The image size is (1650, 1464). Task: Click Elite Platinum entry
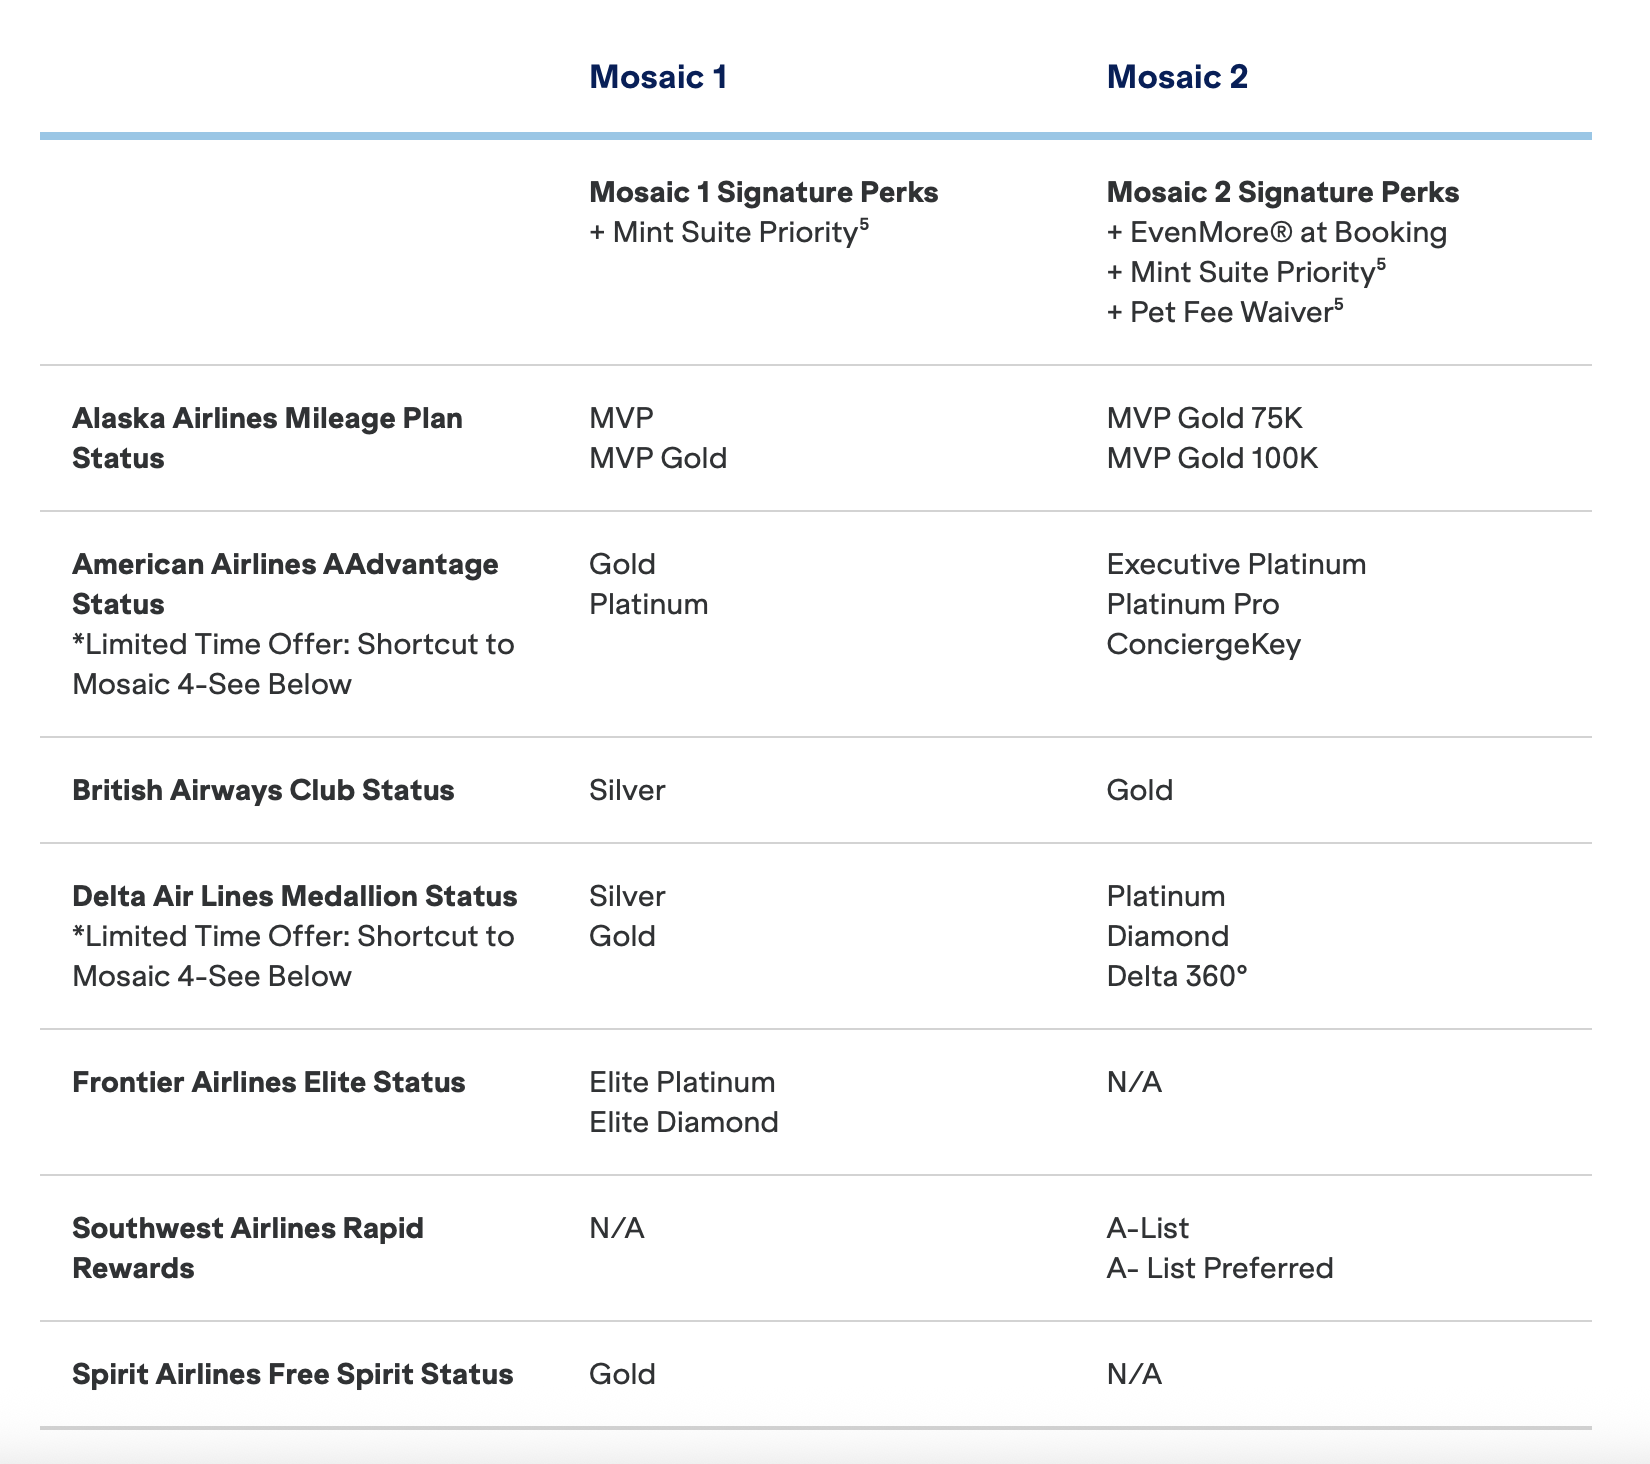(x=682, y=1082)
